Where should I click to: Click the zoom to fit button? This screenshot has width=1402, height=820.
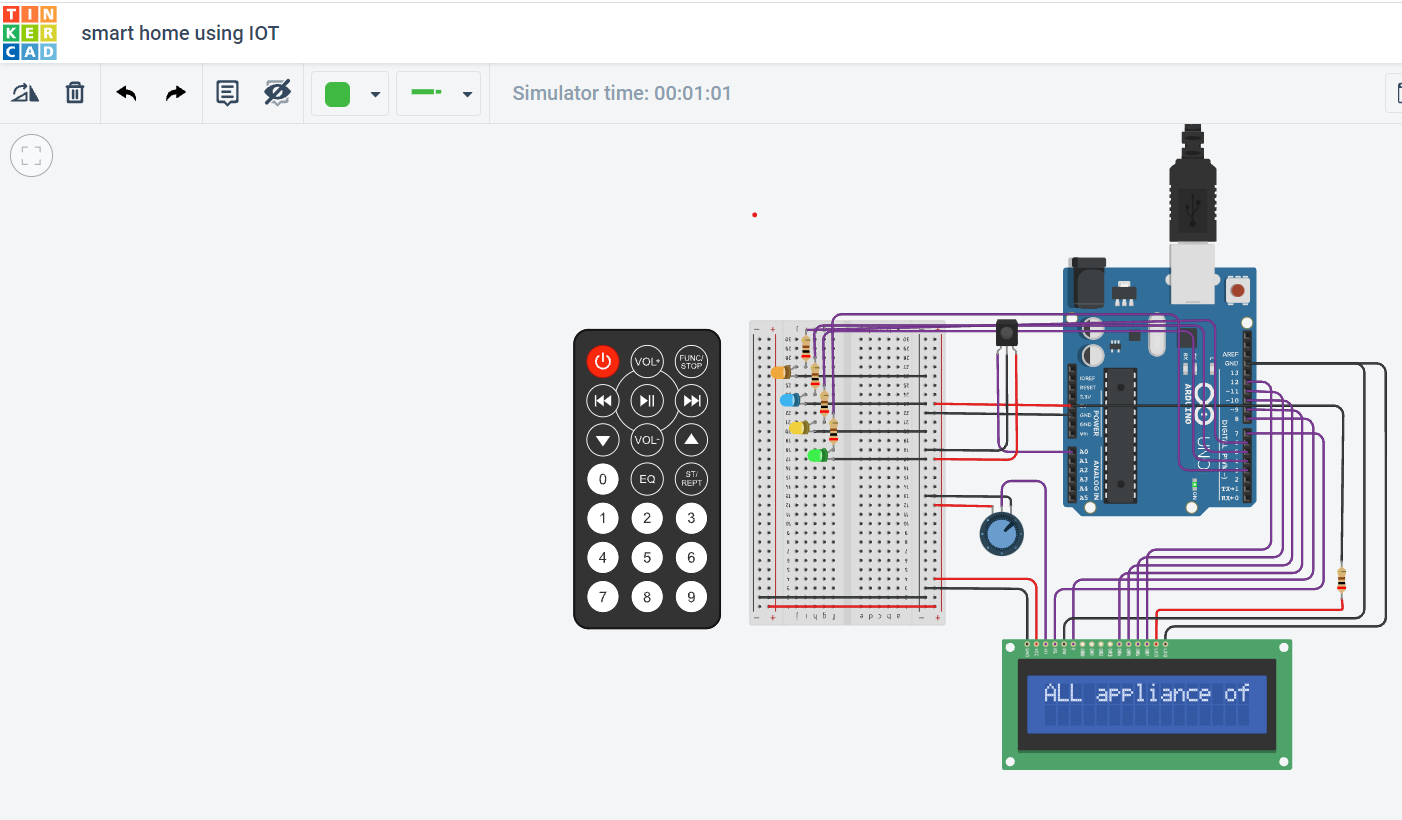click(31, 155)
